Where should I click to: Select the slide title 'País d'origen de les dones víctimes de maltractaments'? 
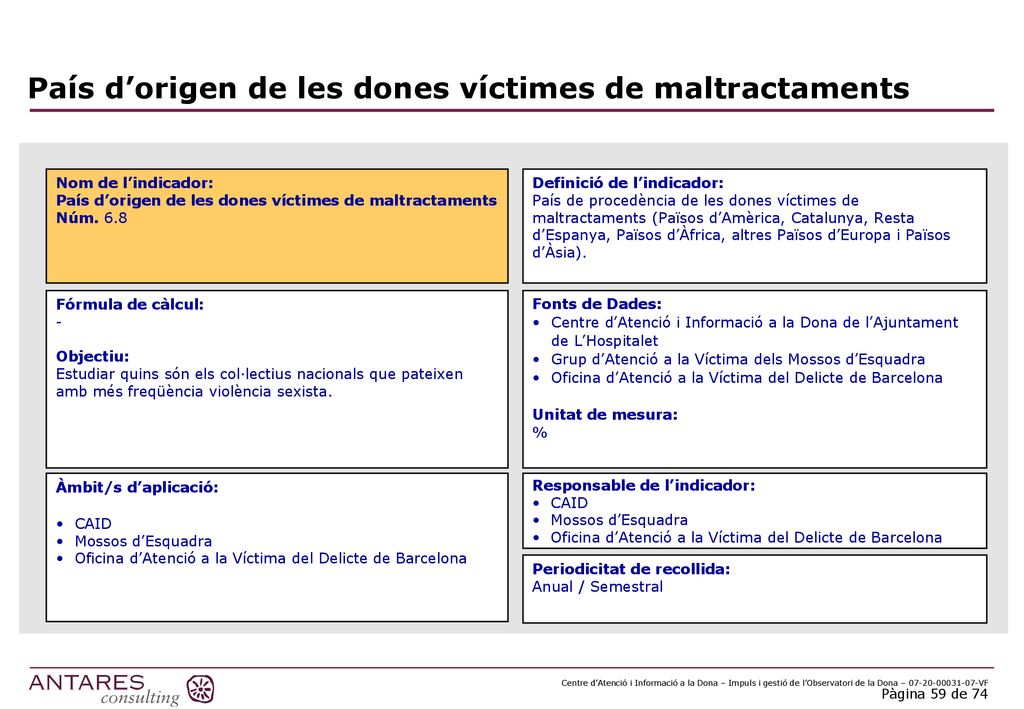[x=468, y=88]
